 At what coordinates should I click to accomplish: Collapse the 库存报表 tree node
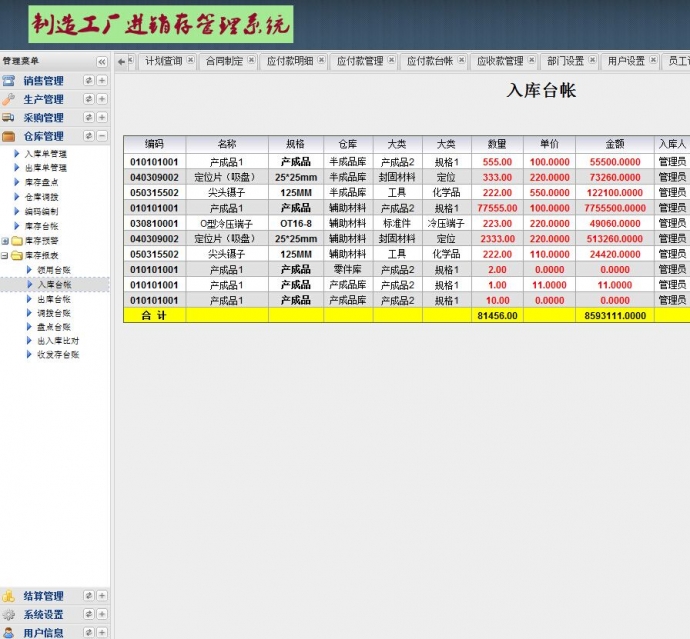tap(5, 255)
